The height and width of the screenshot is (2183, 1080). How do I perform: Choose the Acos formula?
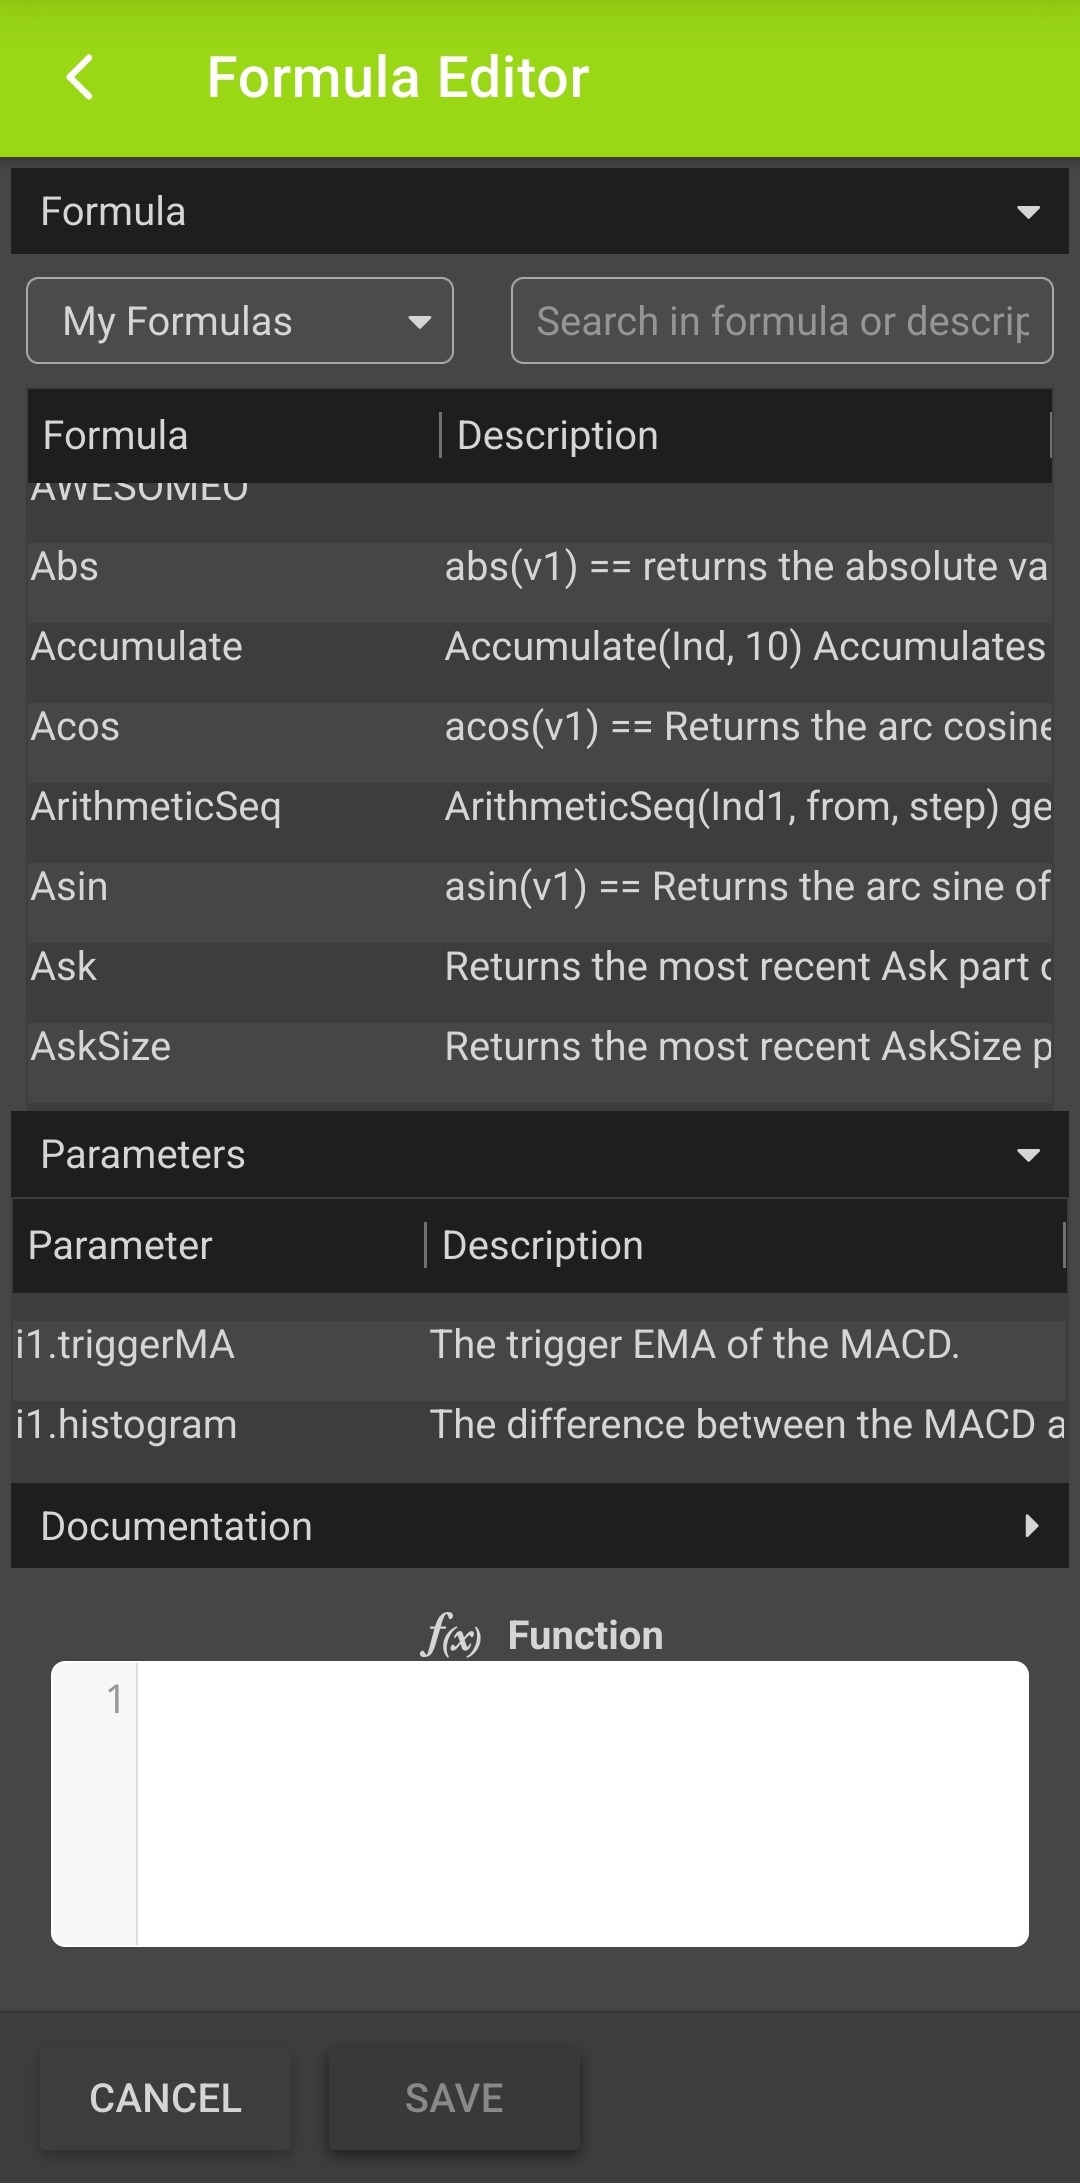click(540, 727)
